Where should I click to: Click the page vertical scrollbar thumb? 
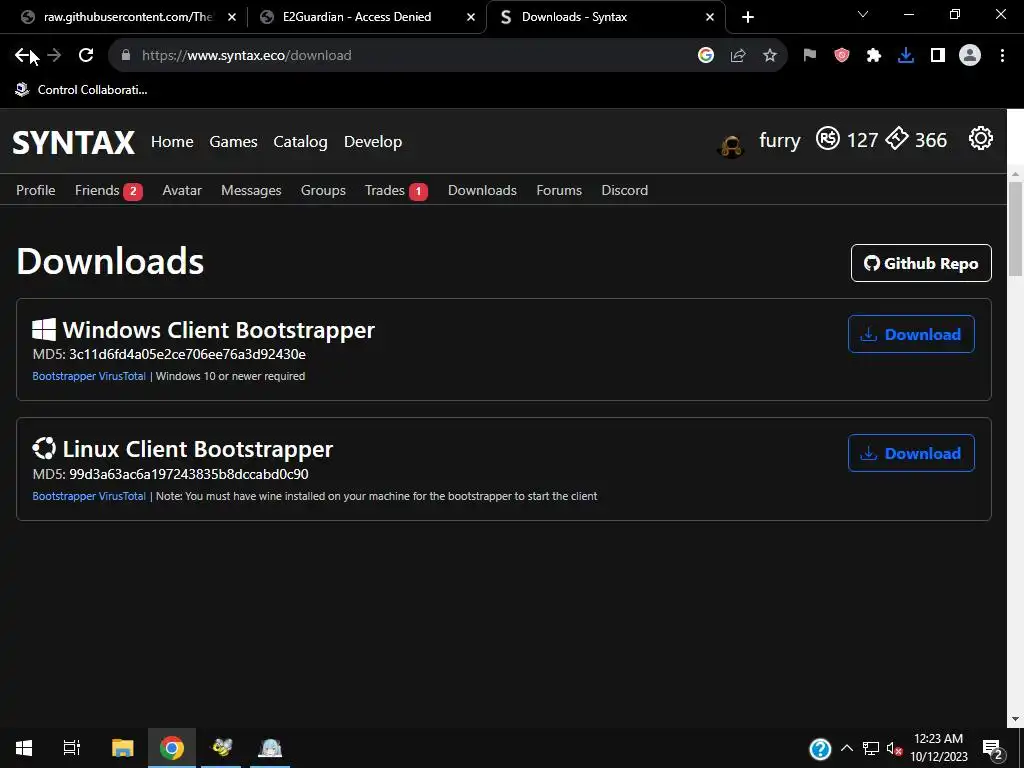coord(1015,229)
